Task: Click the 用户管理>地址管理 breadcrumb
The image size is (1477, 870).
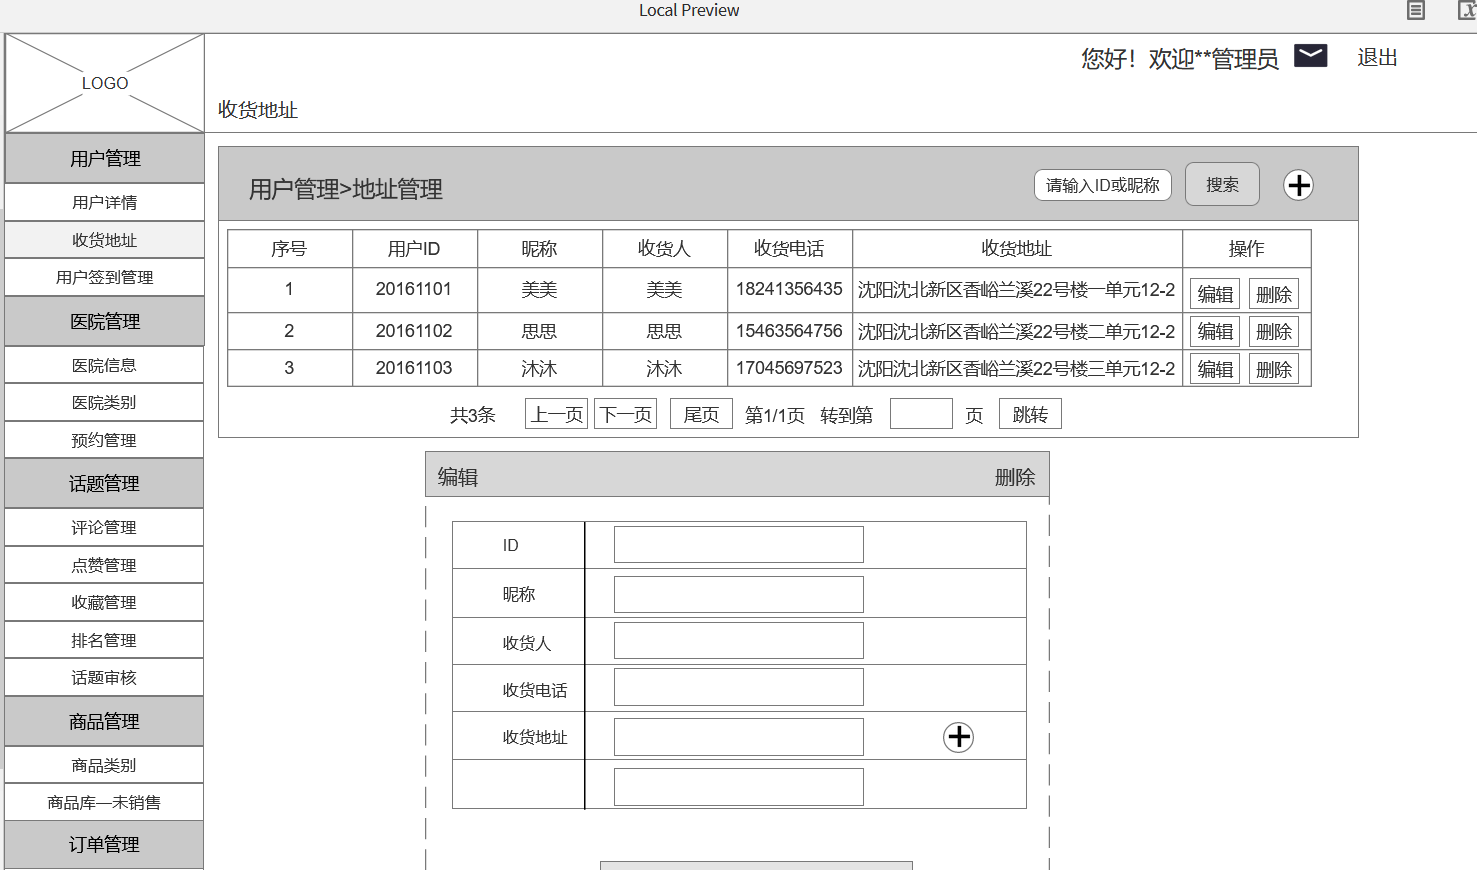Action: click(345, 189)
